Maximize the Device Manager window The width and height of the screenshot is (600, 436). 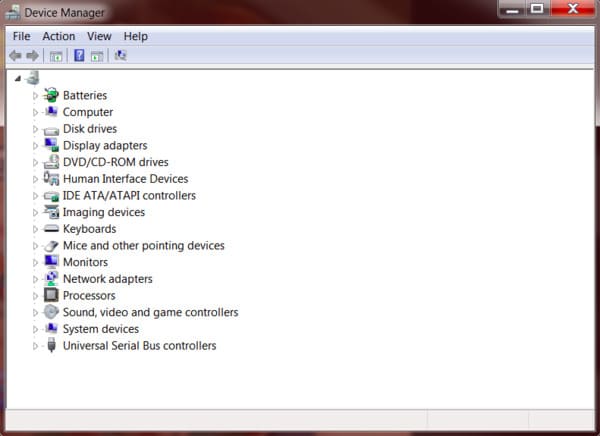[x=537, y=9]
